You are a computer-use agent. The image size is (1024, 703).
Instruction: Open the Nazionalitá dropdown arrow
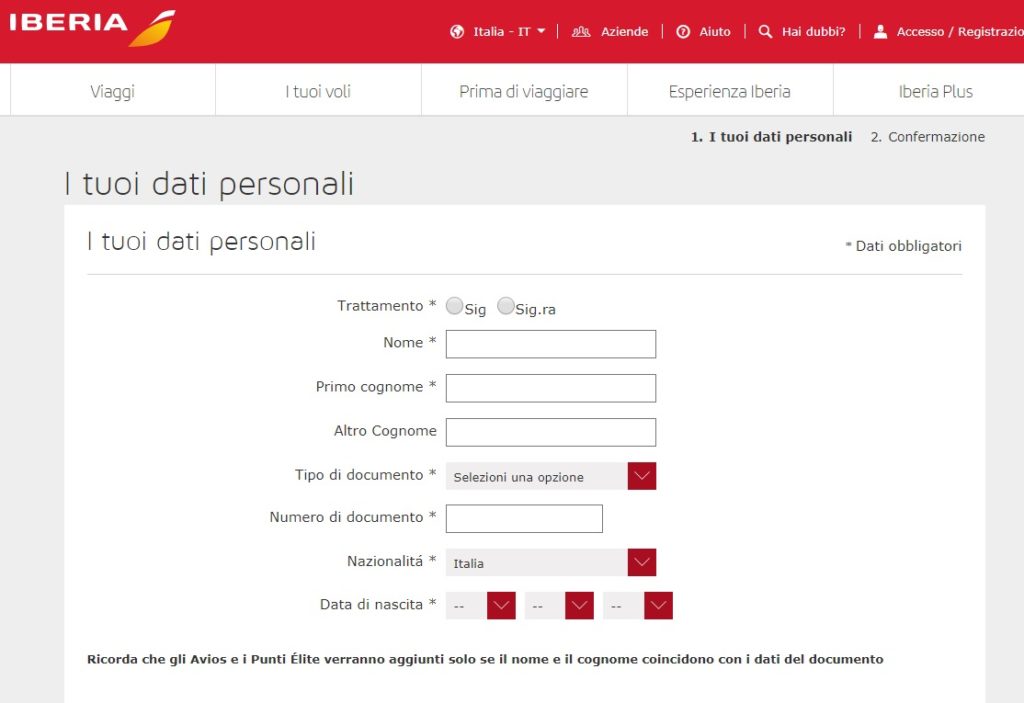(x=641, y=562)
